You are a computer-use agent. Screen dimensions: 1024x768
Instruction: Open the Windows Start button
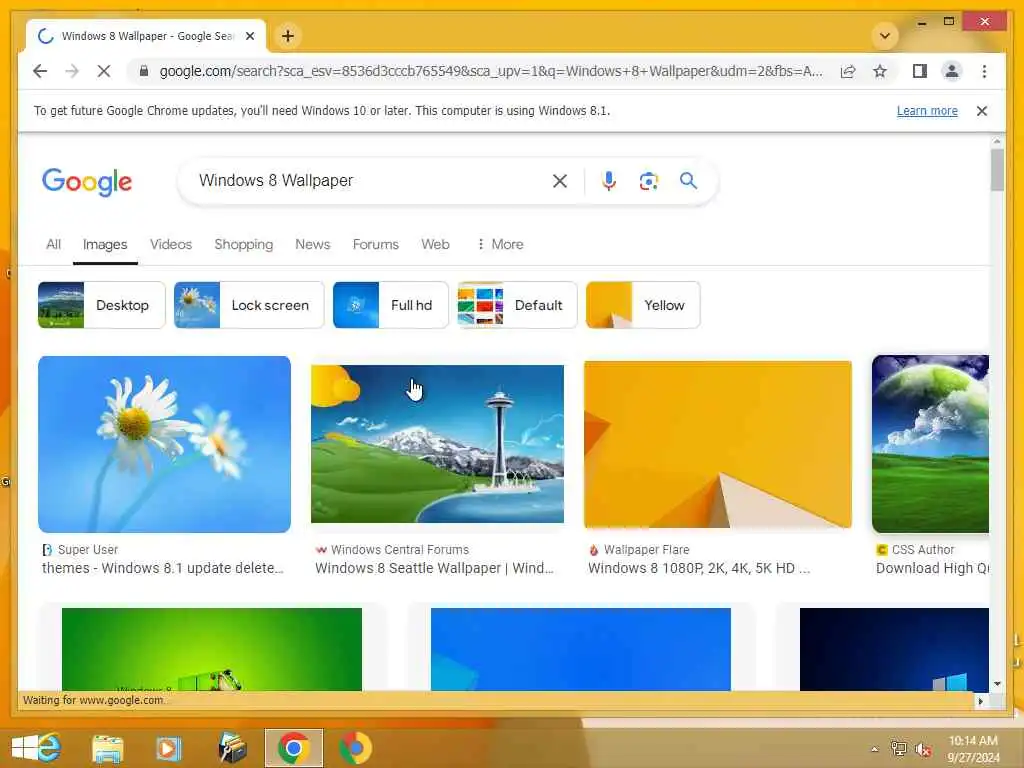click(24, 748)
